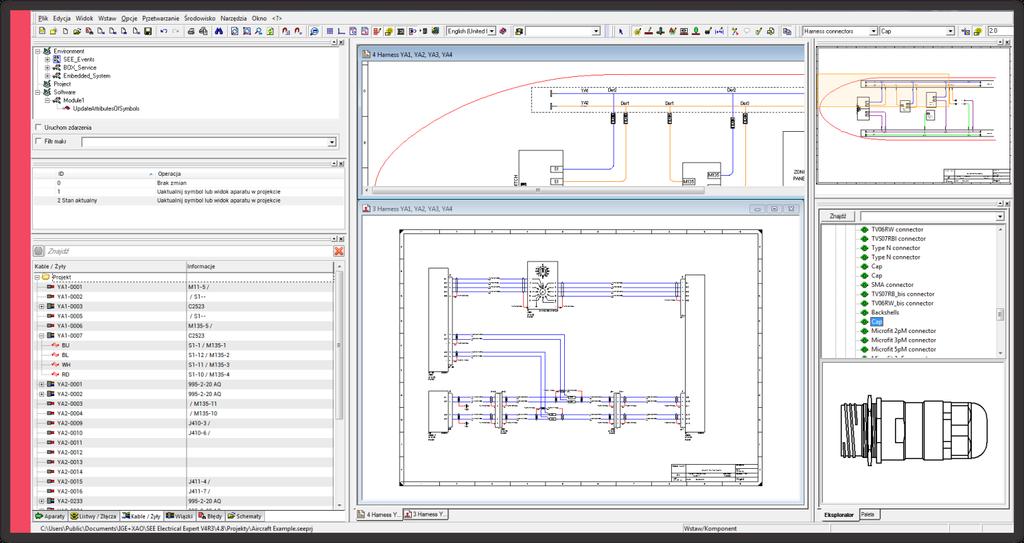Click the open folder toolbar icon

pos(76,31)
